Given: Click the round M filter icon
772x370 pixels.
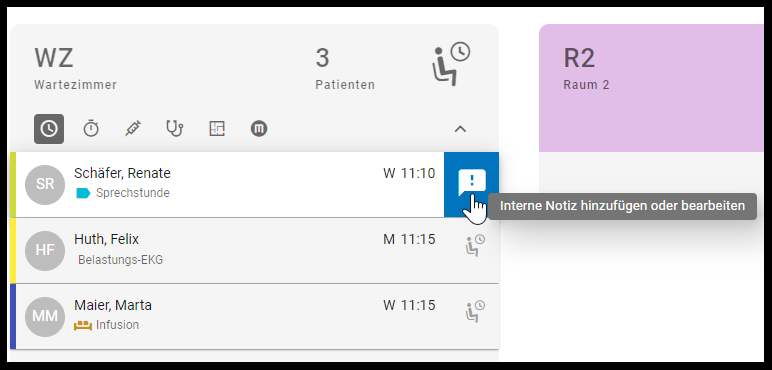Looking at the screenshot, I should tap(259, 129).
